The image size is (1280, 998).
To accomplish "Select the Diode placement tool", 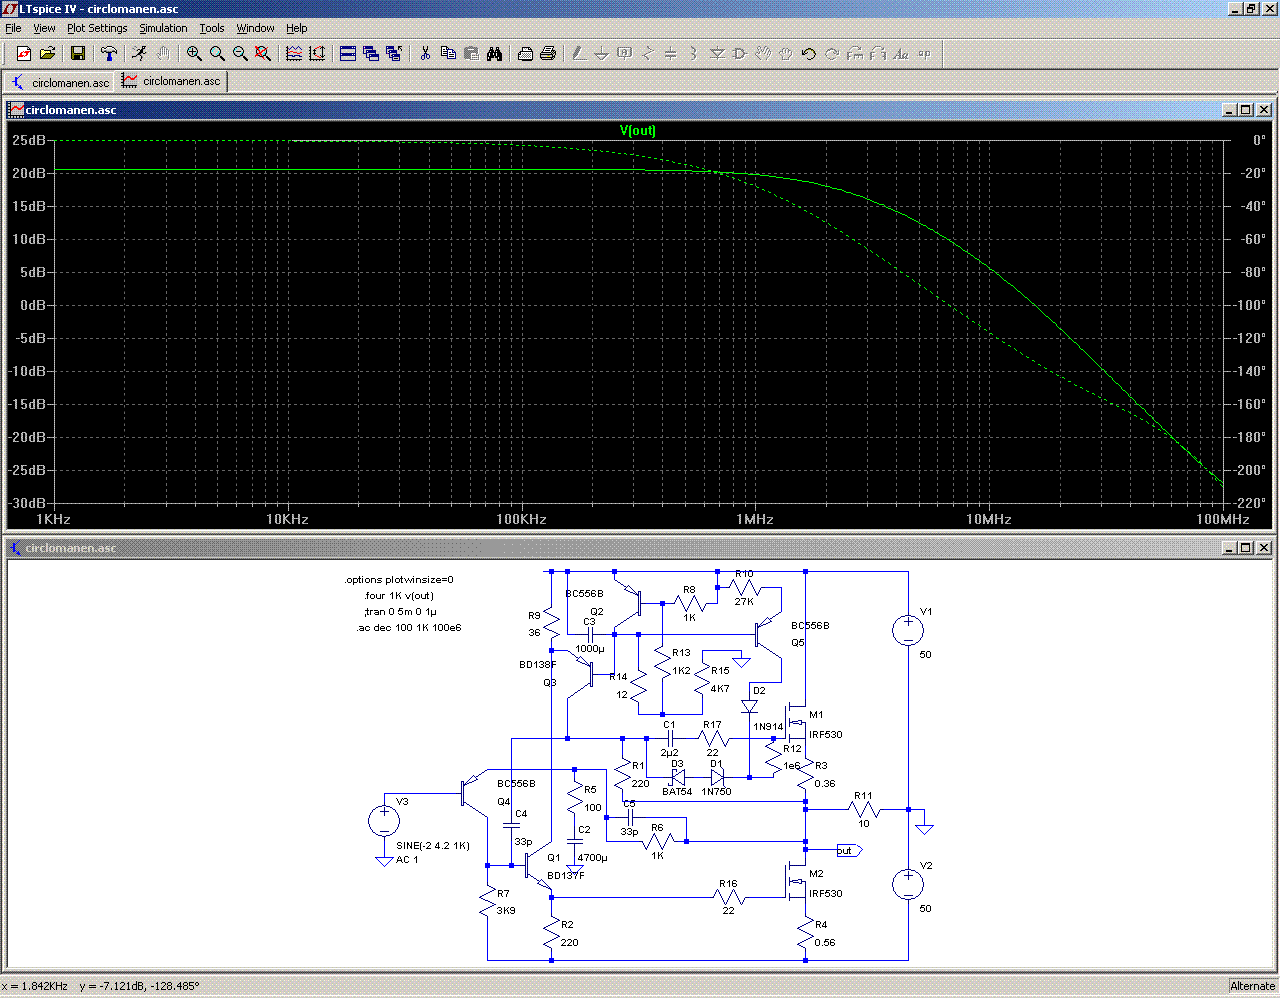I will (x=717, y=54).
